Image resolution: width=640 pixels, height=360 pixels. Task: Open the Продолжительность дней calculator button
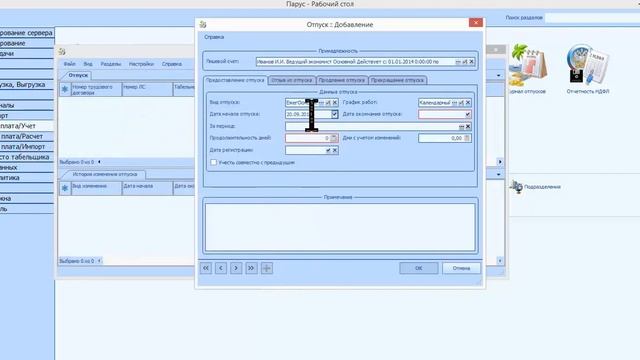click(334, 138)
